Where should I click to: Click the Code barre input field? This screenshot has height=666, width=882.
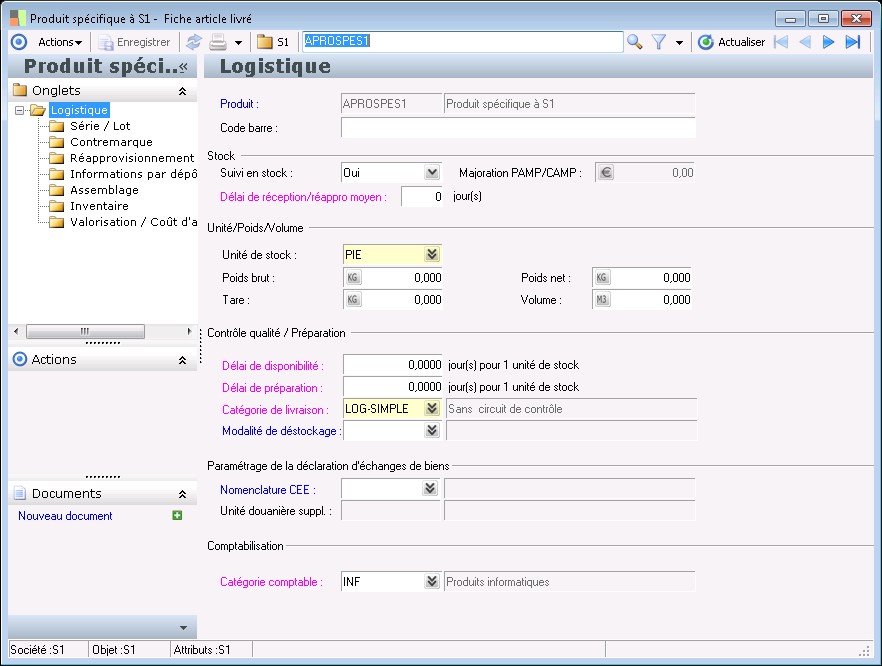tap(517, 128)
